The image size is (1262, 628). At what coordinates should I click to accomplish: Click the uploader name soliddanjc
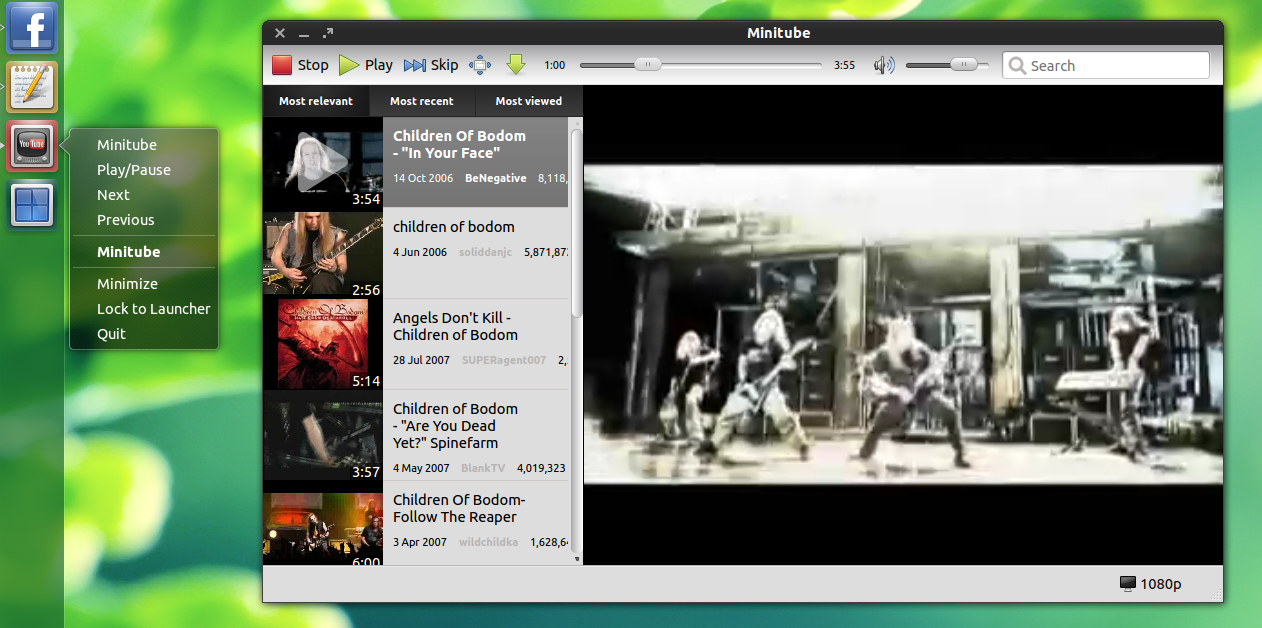tap(485, 252)
